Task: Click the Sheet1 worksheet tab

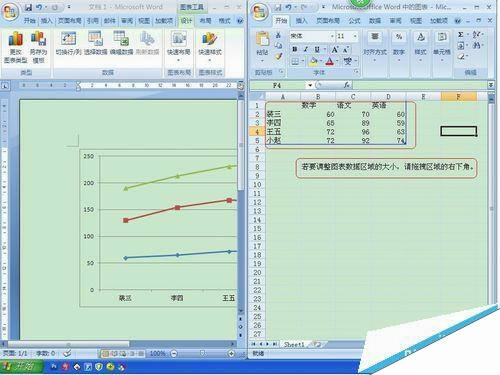Action: pos(294,344)
